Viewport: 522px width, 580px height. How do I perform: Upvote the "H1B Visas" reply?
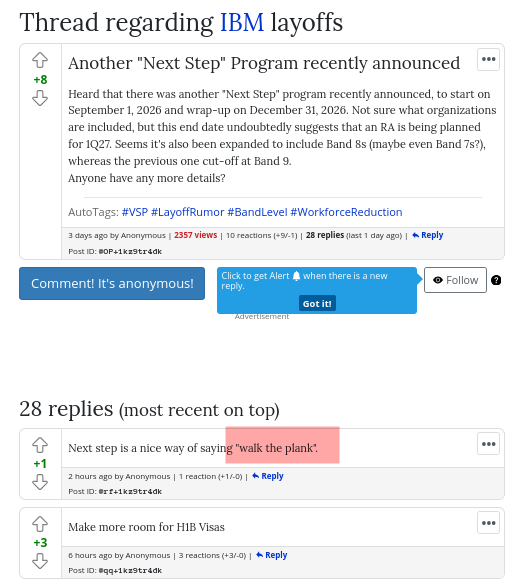pos(40,524)
